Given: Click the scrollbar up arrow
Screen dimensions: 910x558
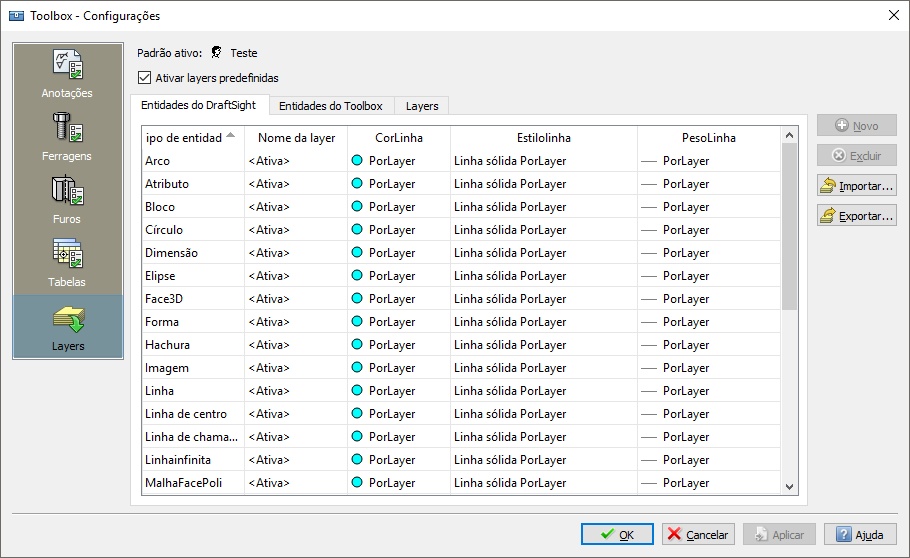Looking at the screenshot, I should click(x=789, y=135).
